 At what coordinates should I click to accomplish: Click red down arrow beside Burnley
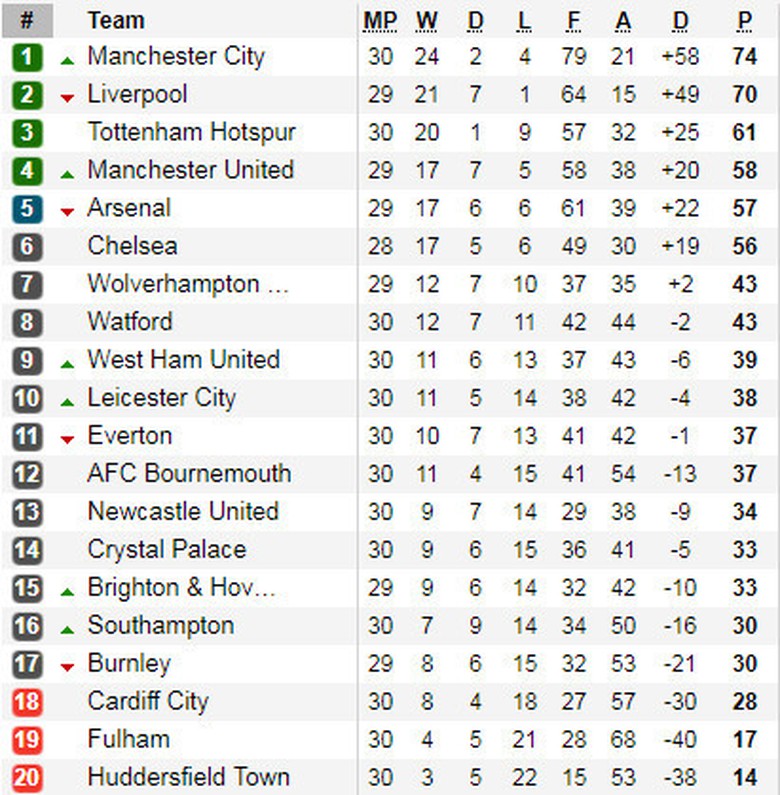point(68,666)
